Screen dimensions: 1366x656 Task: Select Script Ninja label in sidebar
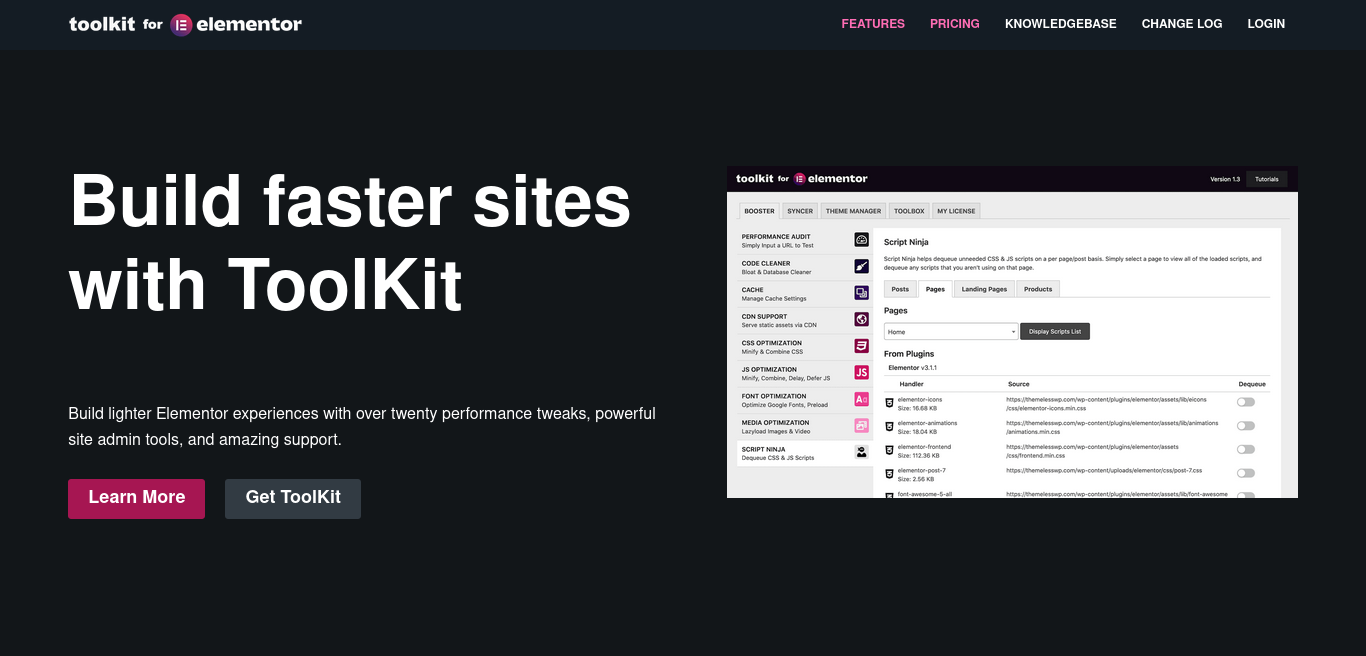tap(763, 449)
